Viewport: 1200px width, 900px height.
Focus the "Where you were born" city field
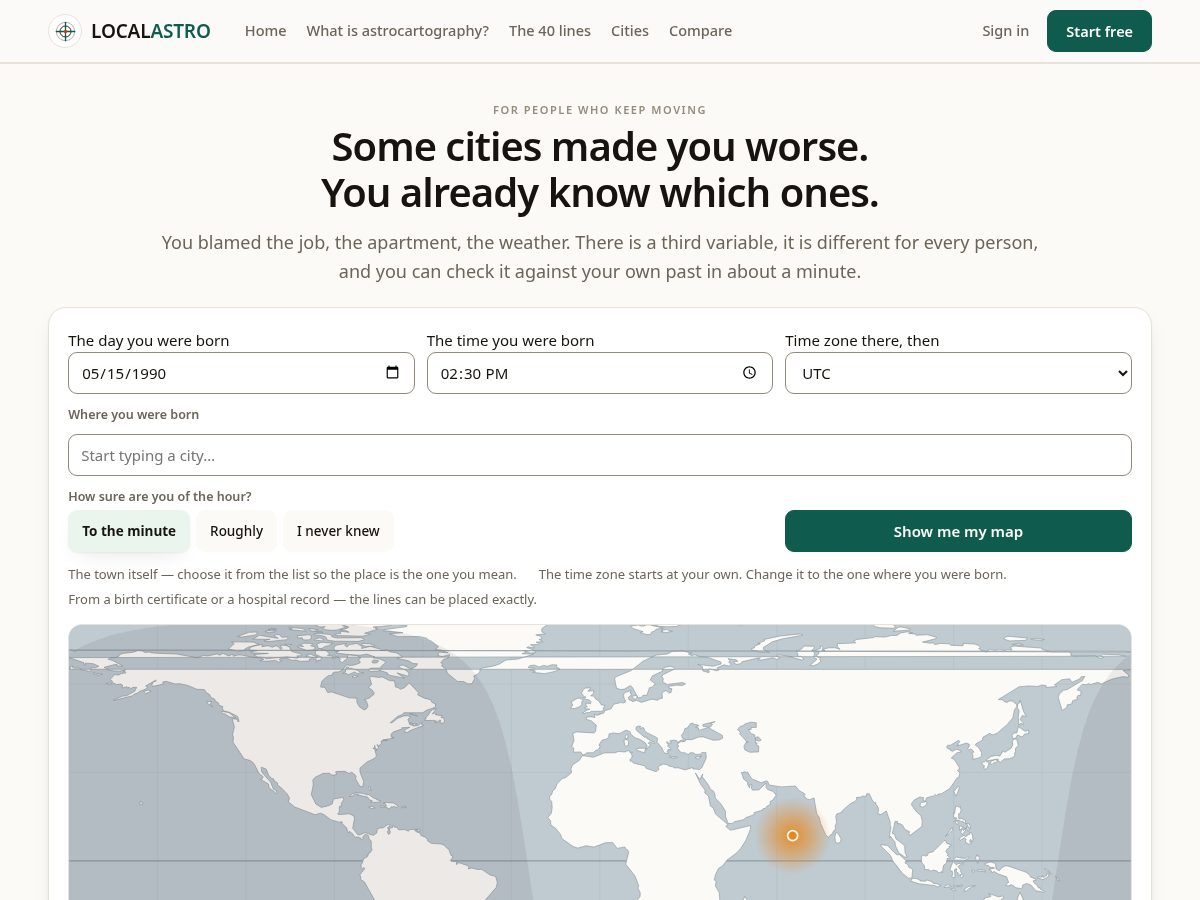[x=600, y=455]
